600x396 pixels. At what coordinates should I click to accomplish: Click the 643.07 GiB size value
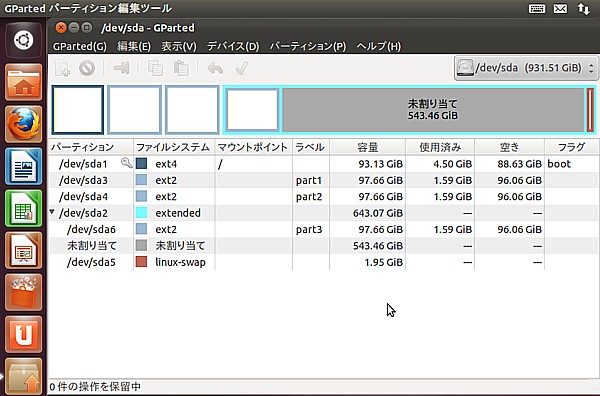point(378,213)
